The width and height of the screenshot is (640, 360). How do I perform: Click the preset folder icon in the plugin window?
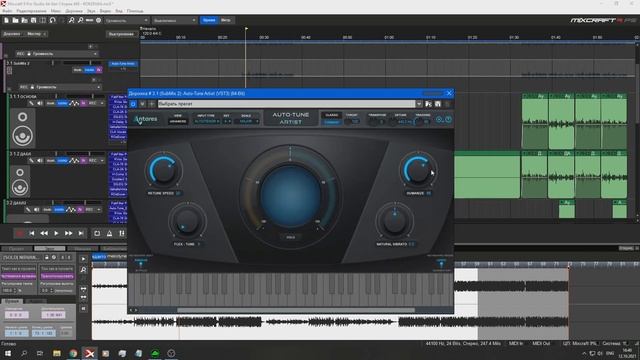click(x=428, y=104)
